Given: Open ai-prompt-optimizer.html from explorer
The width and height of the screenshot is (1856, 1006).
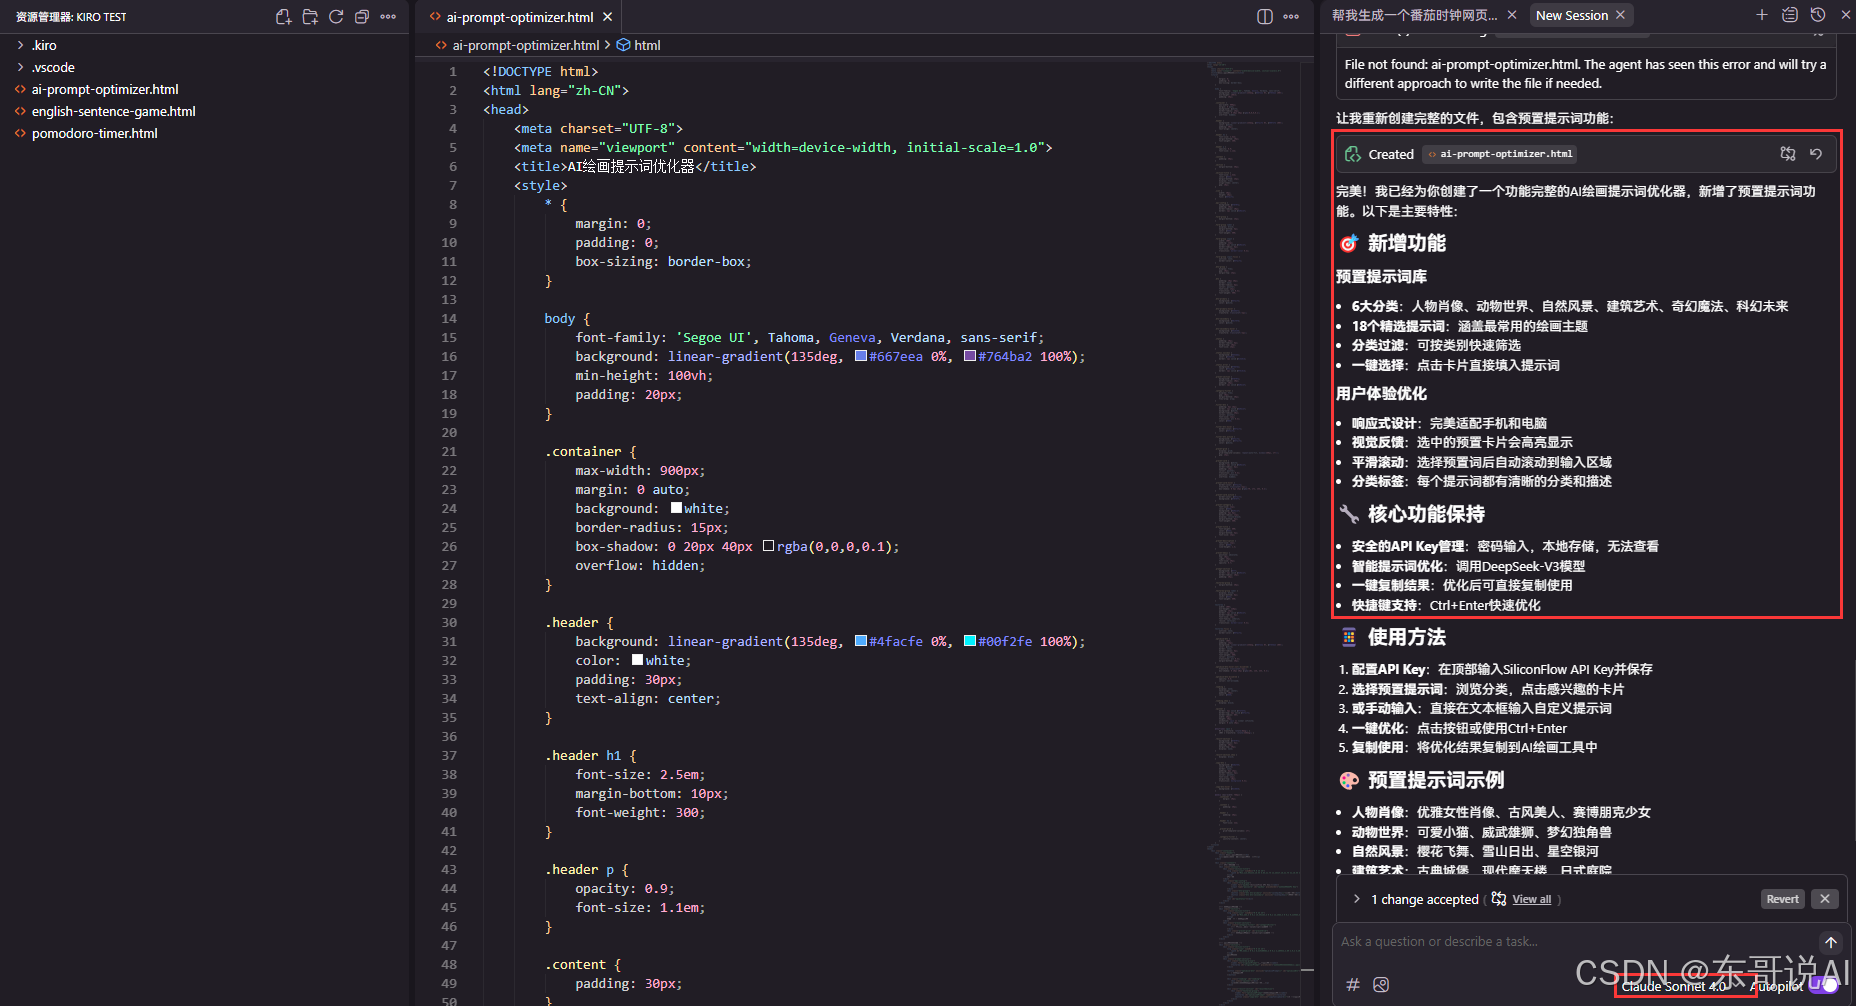Looking at the screenshot, I should pos(105,89).
